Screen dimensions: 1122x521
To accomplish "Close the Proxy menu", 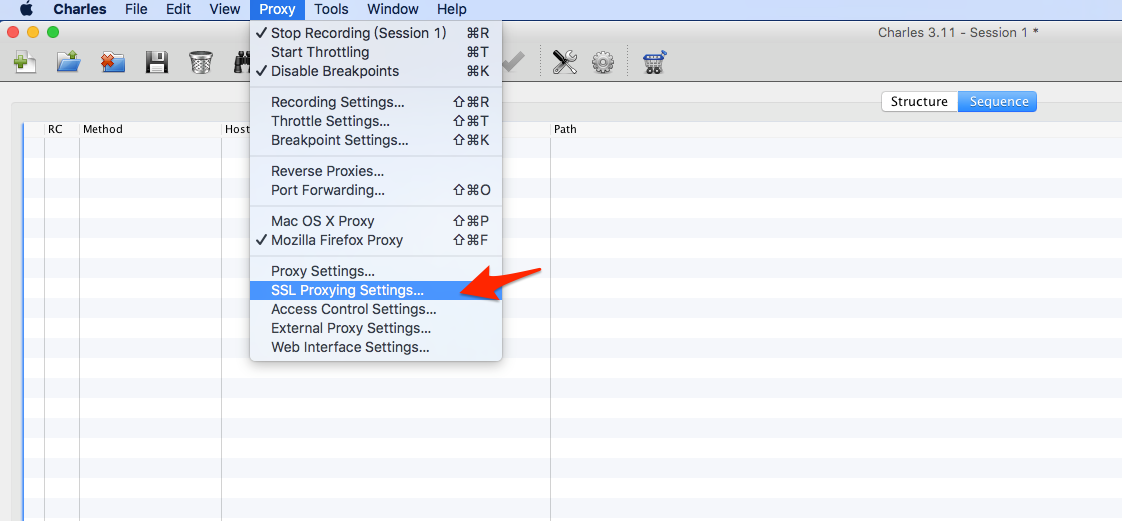I will (277, 9).
